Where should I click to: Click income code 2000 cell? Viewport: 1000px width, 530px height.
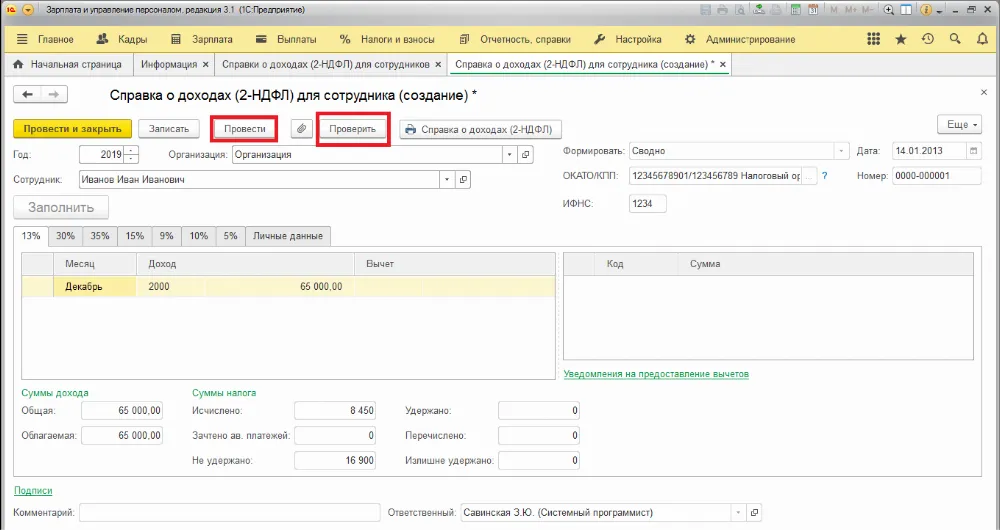point(170,286)
